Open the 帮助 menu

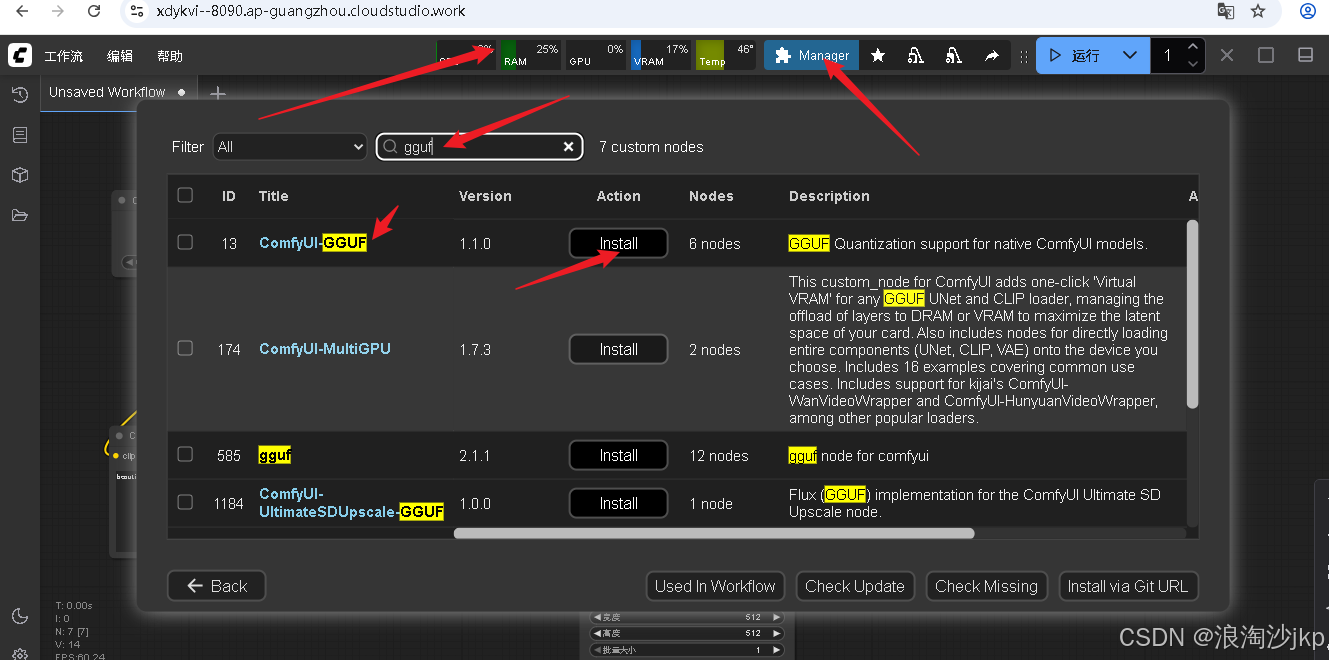coord(170,56)
